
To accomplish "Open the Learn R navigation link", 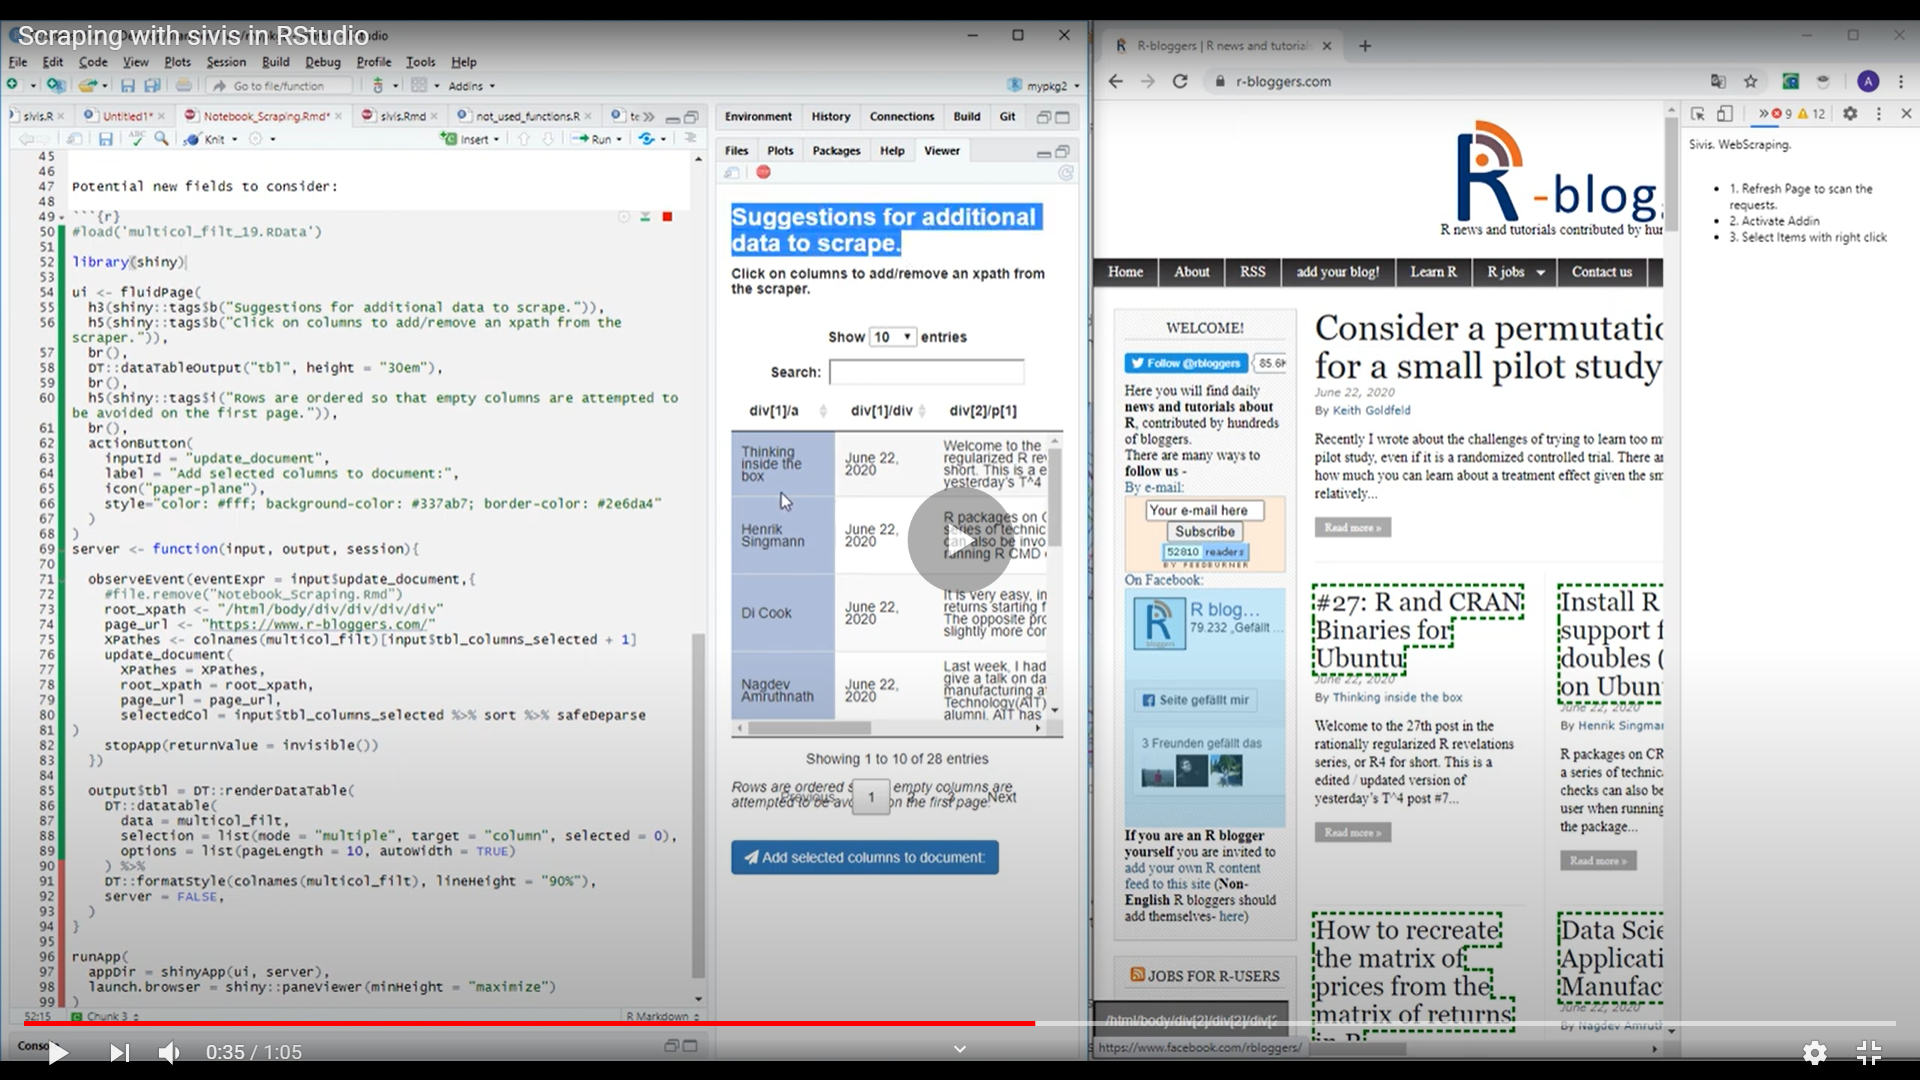I will pos(1433,272).
